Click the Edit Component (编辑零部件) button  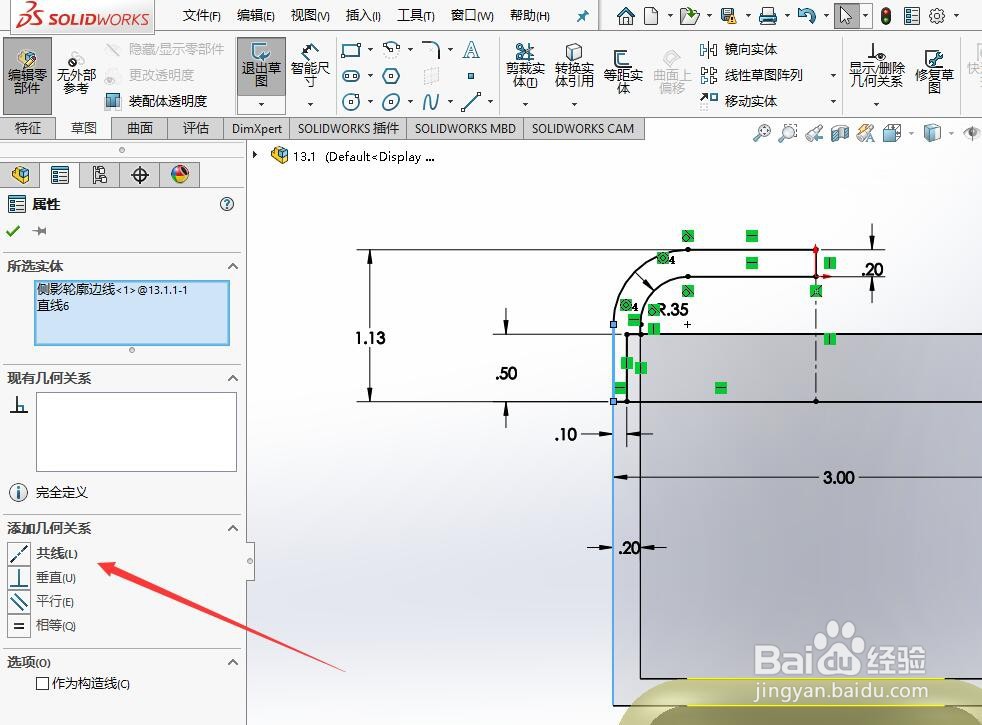pos(27,75)
